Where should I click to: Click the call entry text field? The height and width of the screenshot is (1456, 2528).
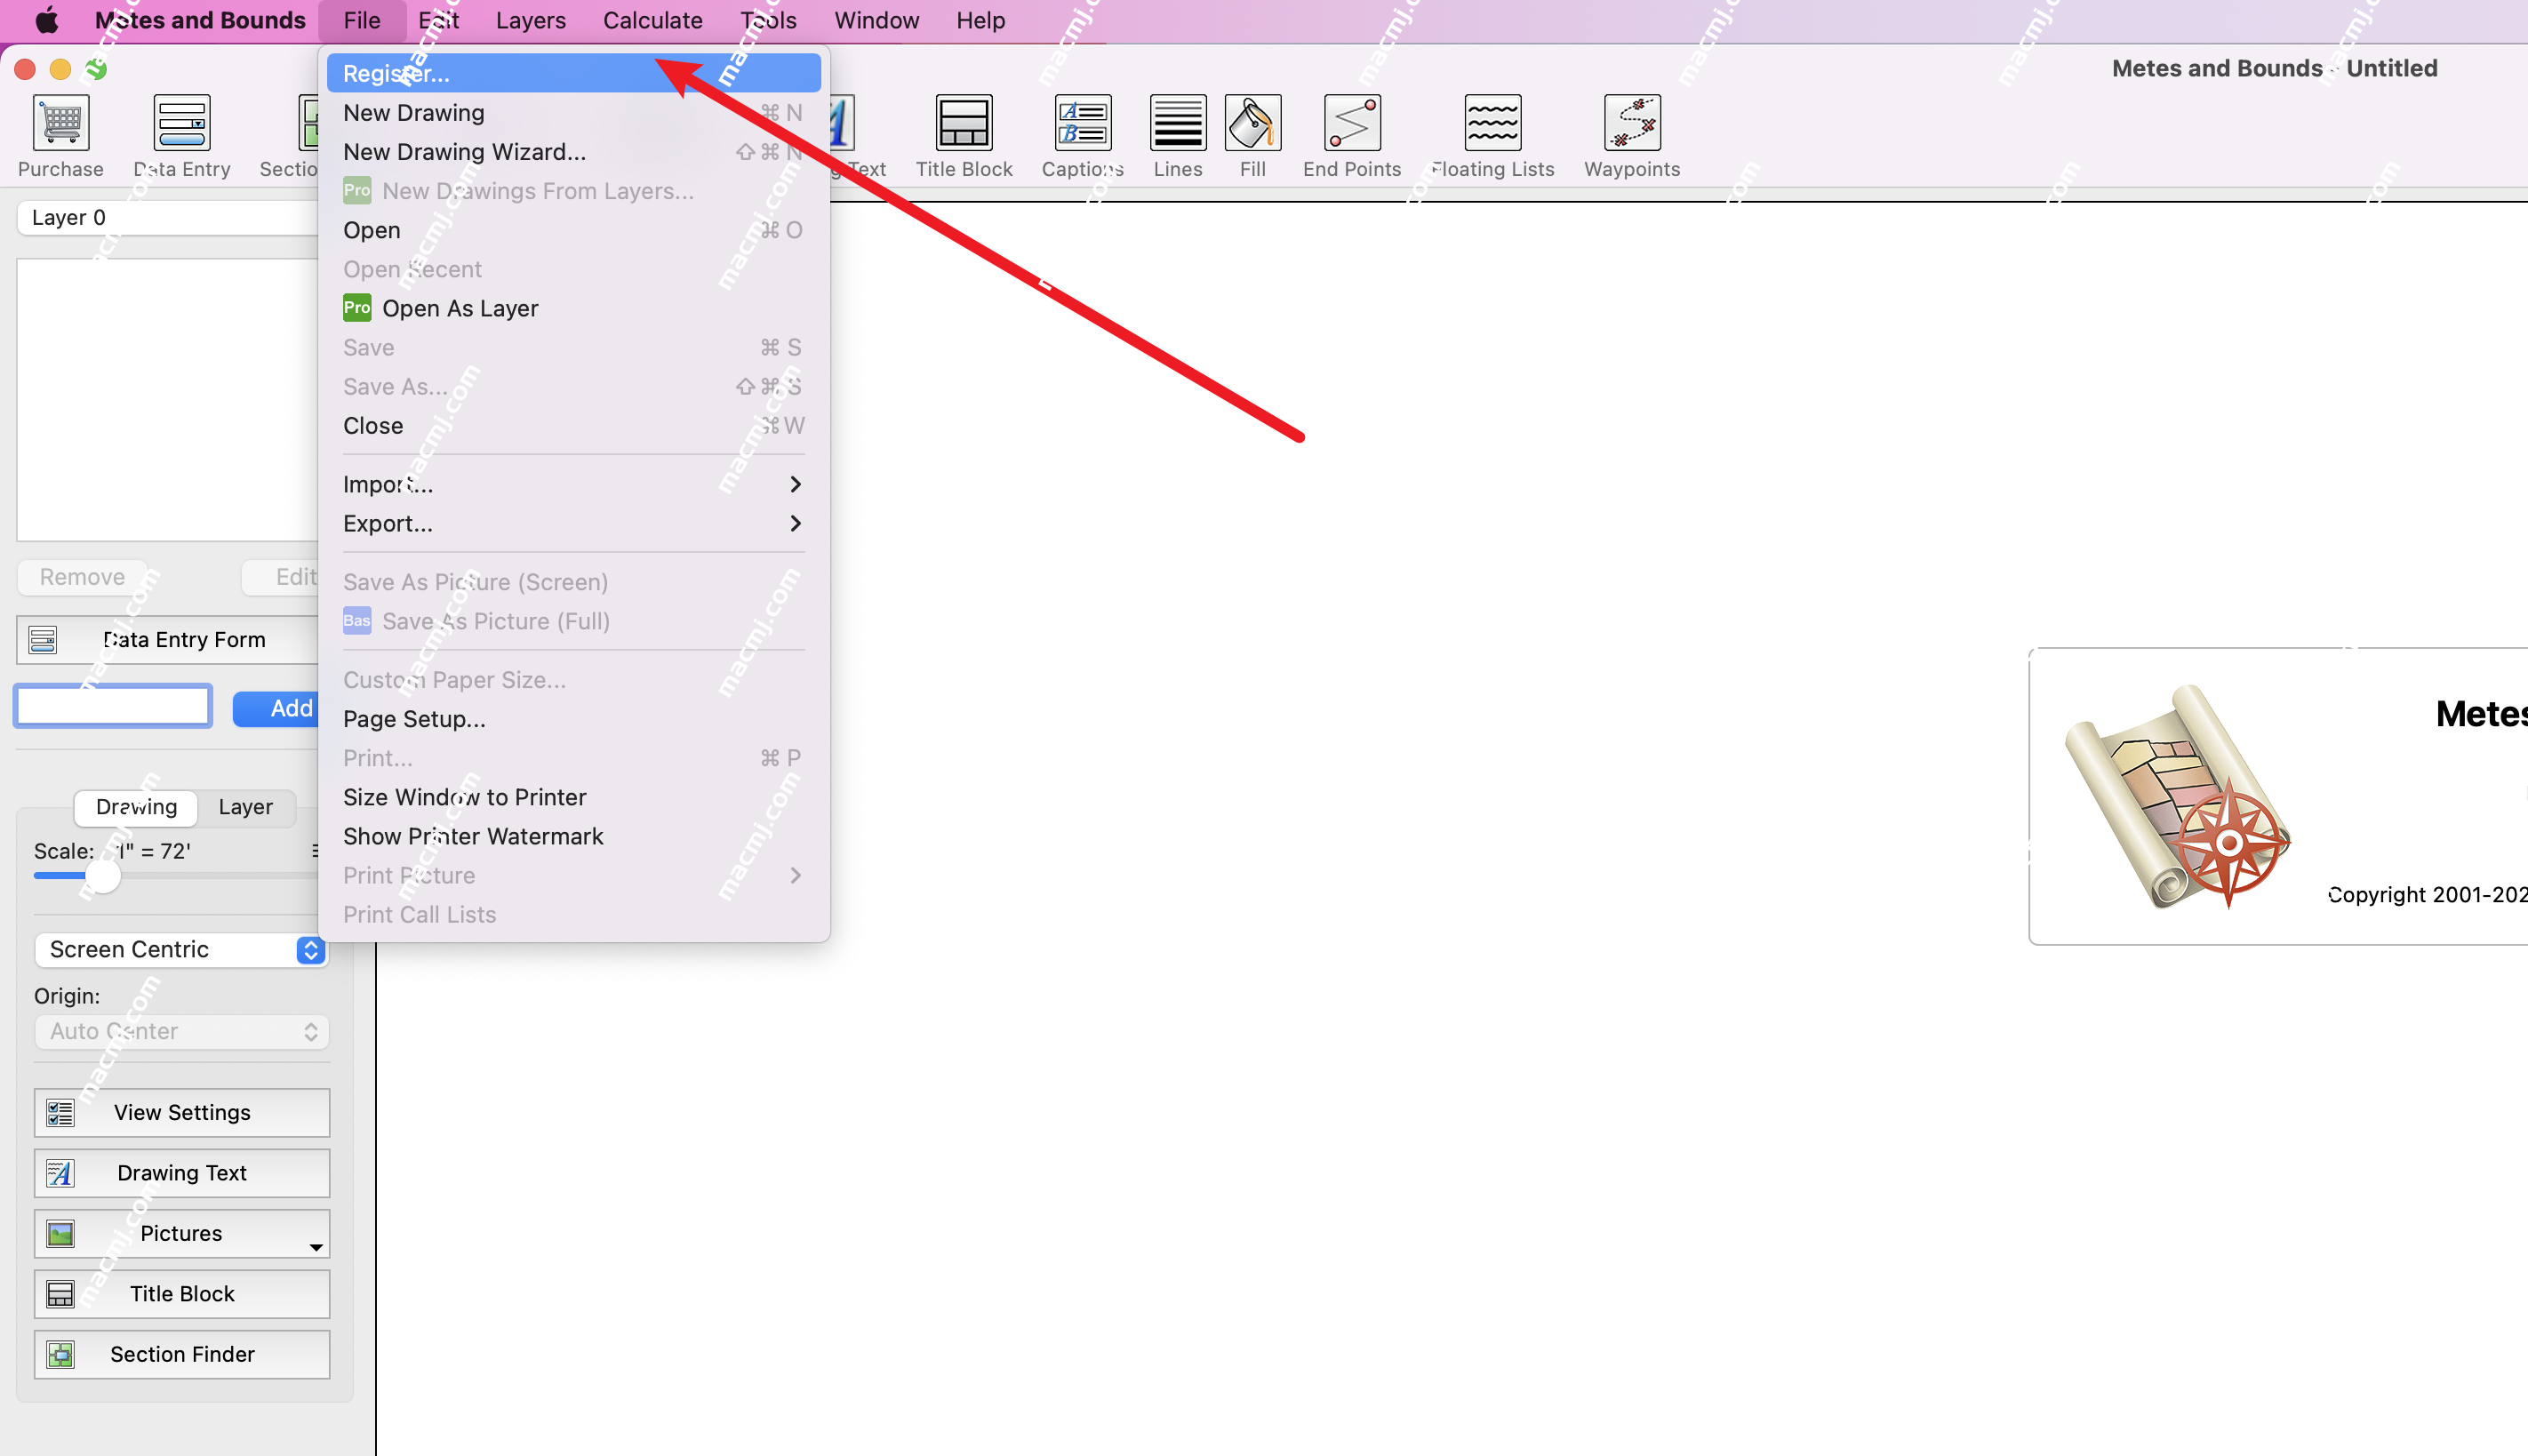coord(113,706)
